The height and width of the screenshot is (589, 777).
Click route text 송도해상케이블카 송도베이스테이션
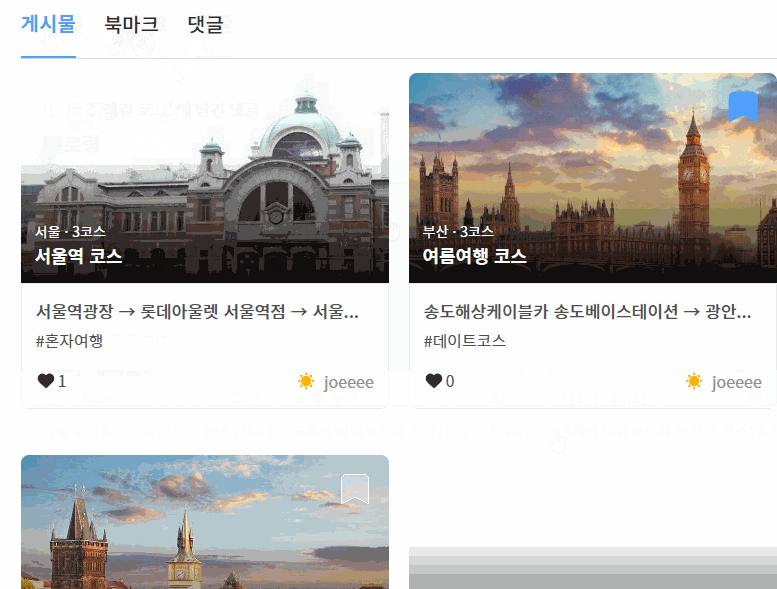[x=551, y=312]
